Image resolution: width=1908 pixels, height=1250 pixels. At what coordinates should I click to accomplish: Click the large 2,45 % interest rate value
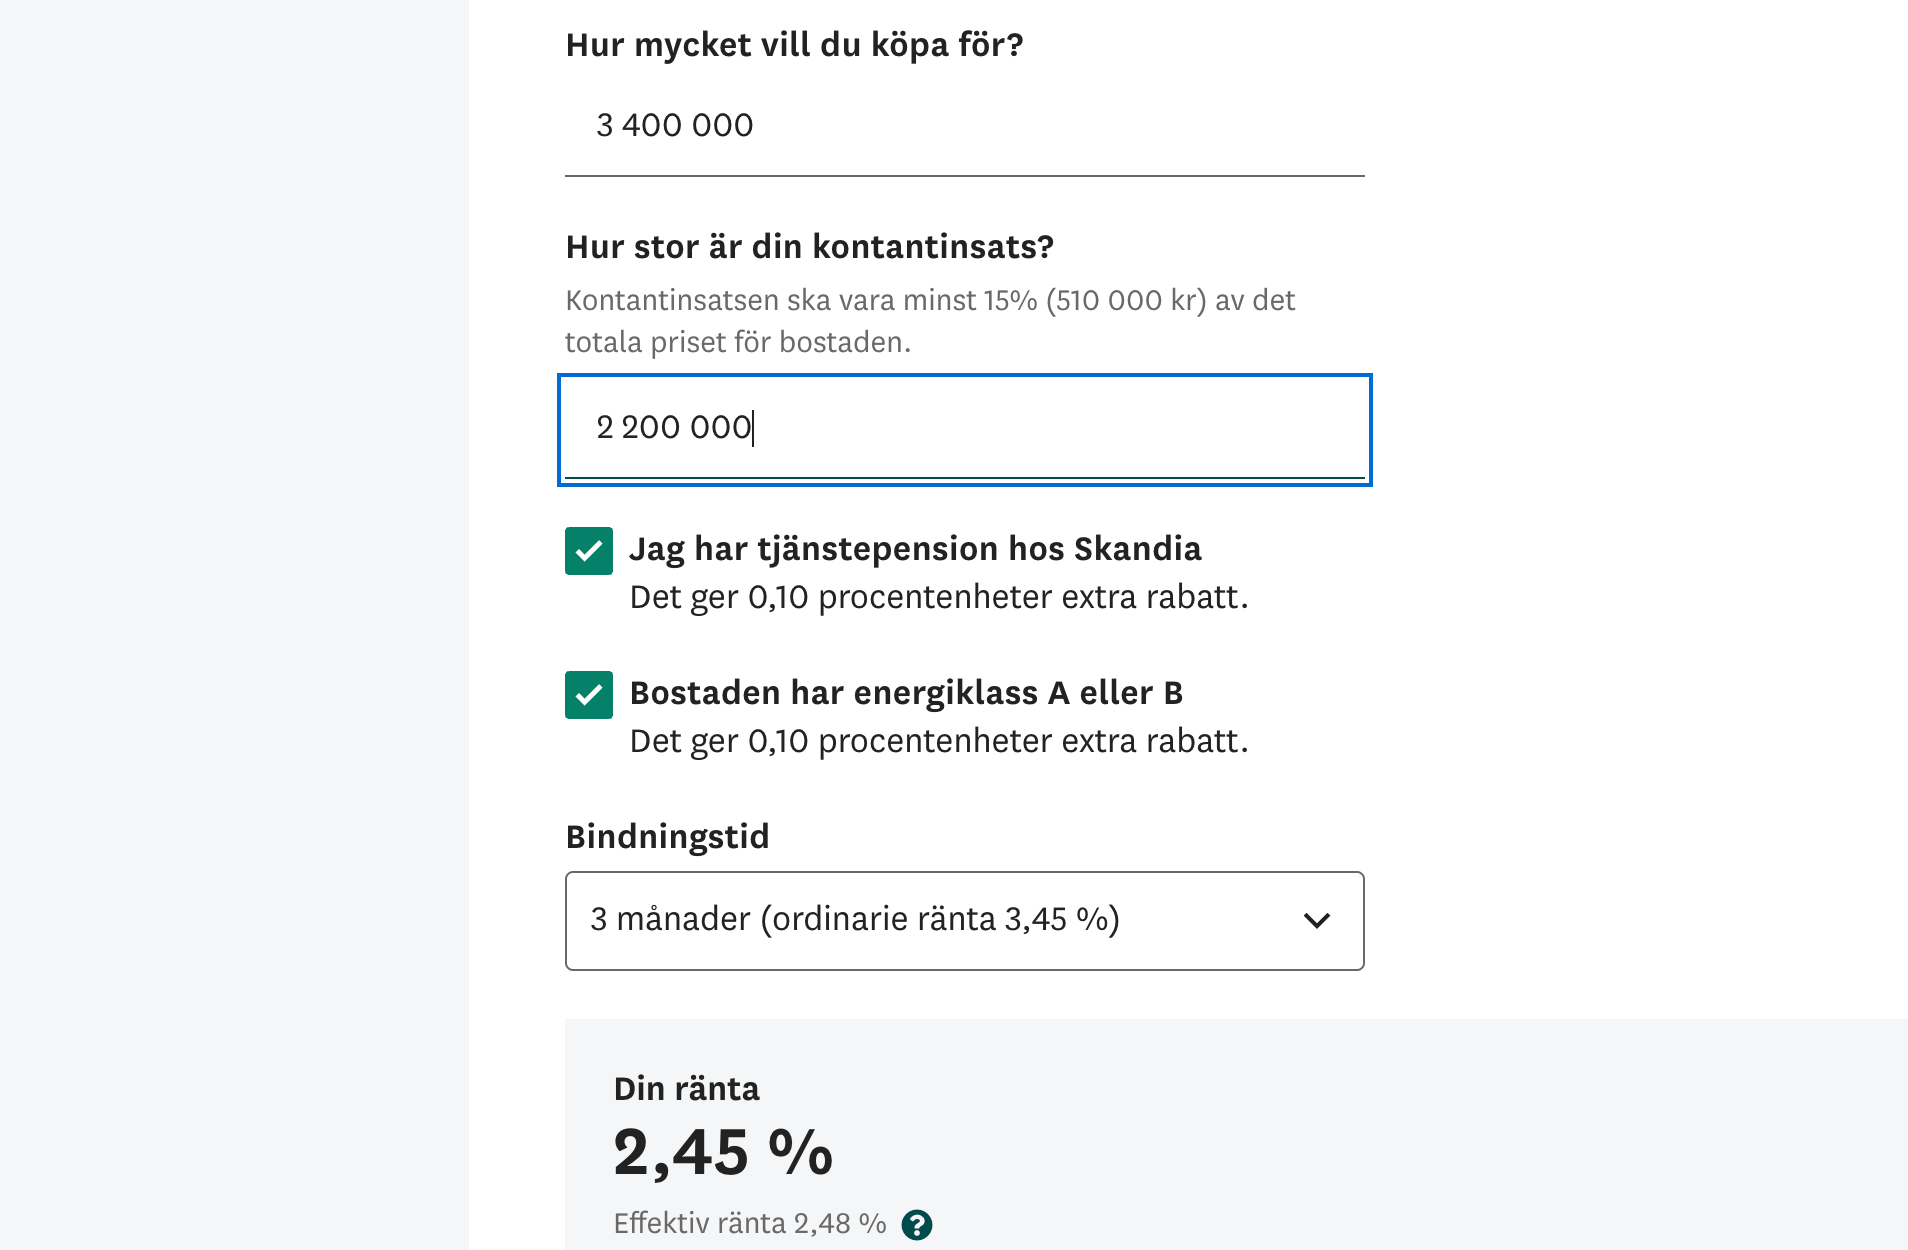pos(722,1152)
